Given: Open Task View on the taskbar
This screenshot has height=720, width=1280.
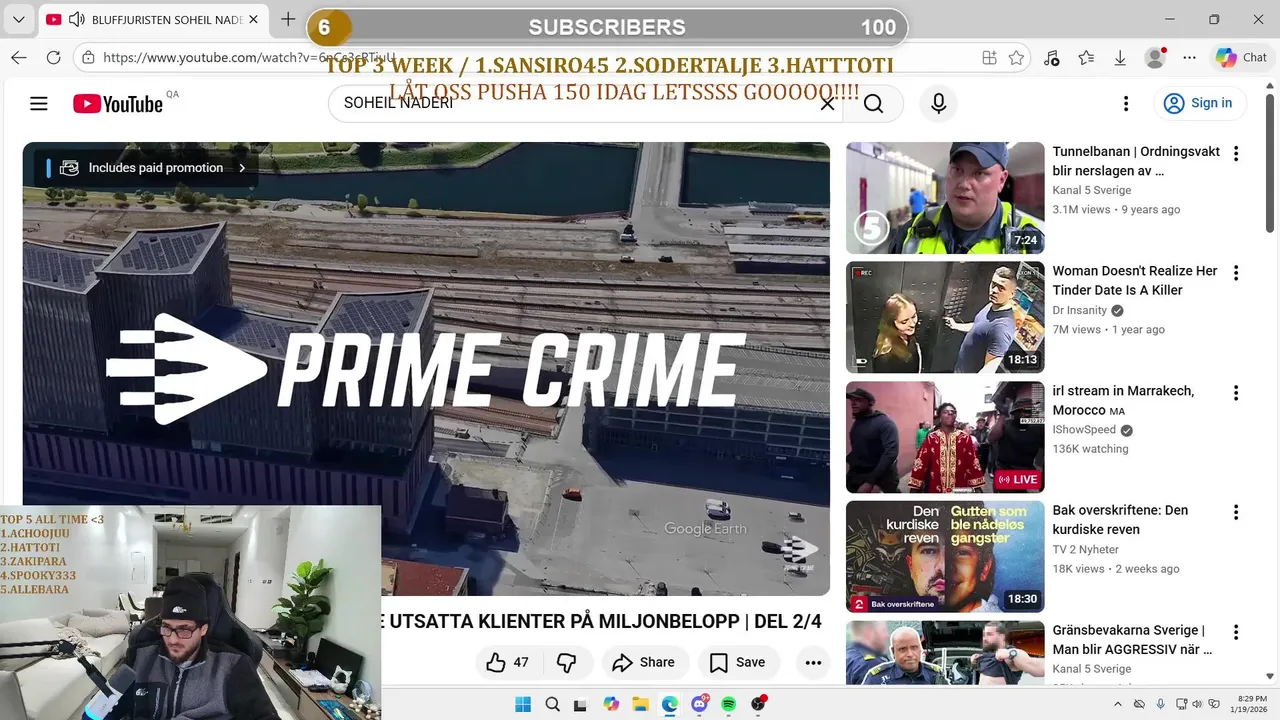Looking at the screenshot, I should pyautogui.click(x=582, y=704).
